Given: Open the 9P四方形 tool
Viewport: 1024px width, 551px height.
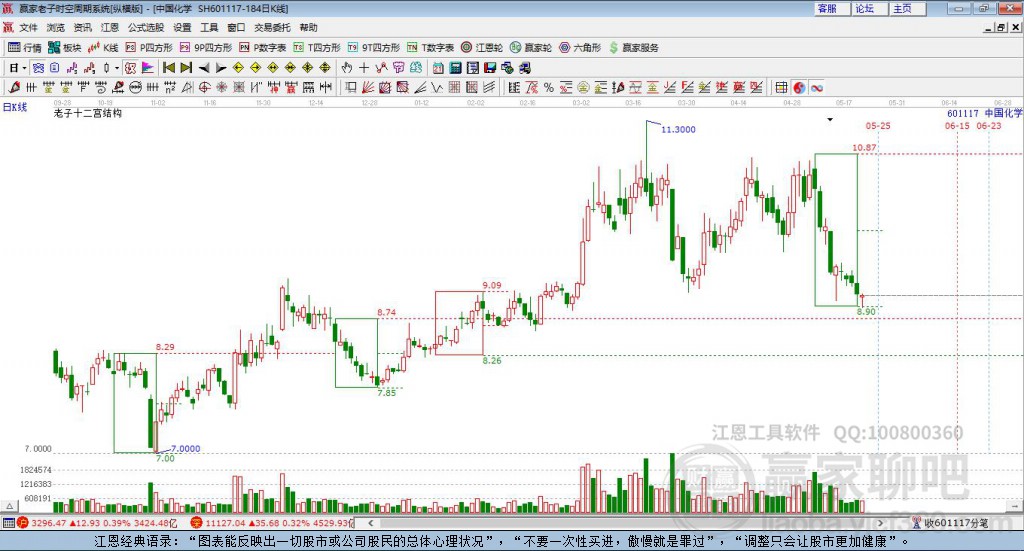Looking at the screenshot, I should (x=206, y=48).
